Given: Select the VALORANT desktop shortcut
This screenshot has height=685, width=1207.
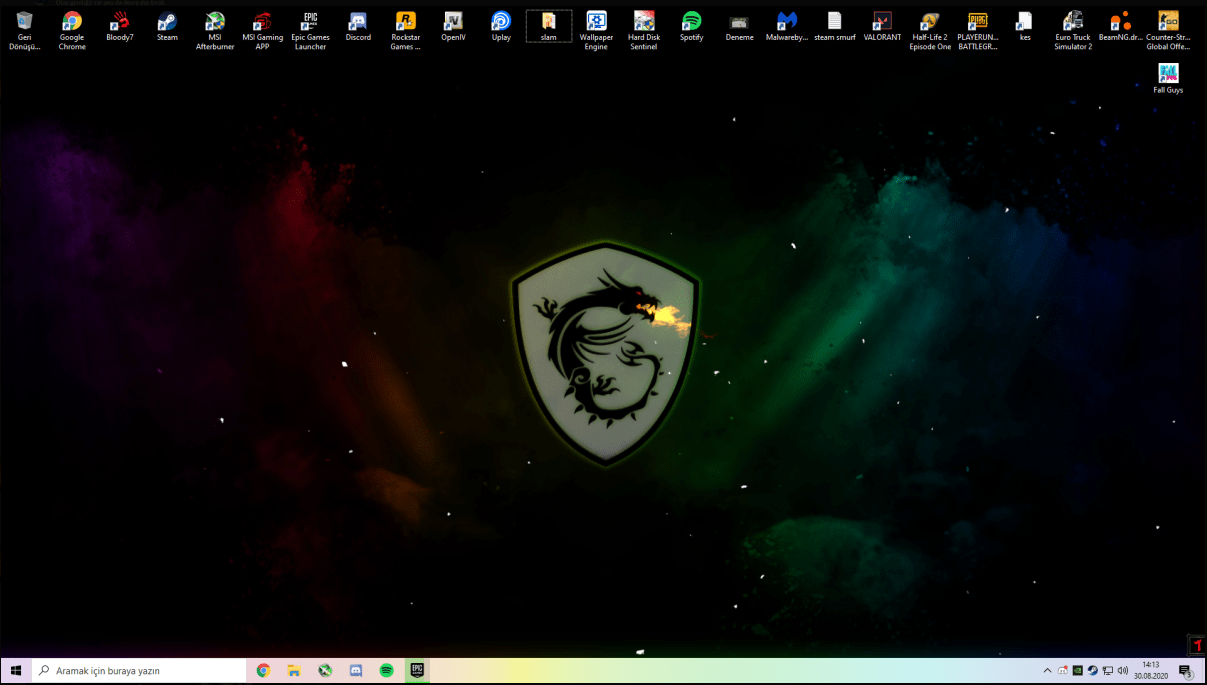Looking at the screenshot, I should click(x=882, y=27).
